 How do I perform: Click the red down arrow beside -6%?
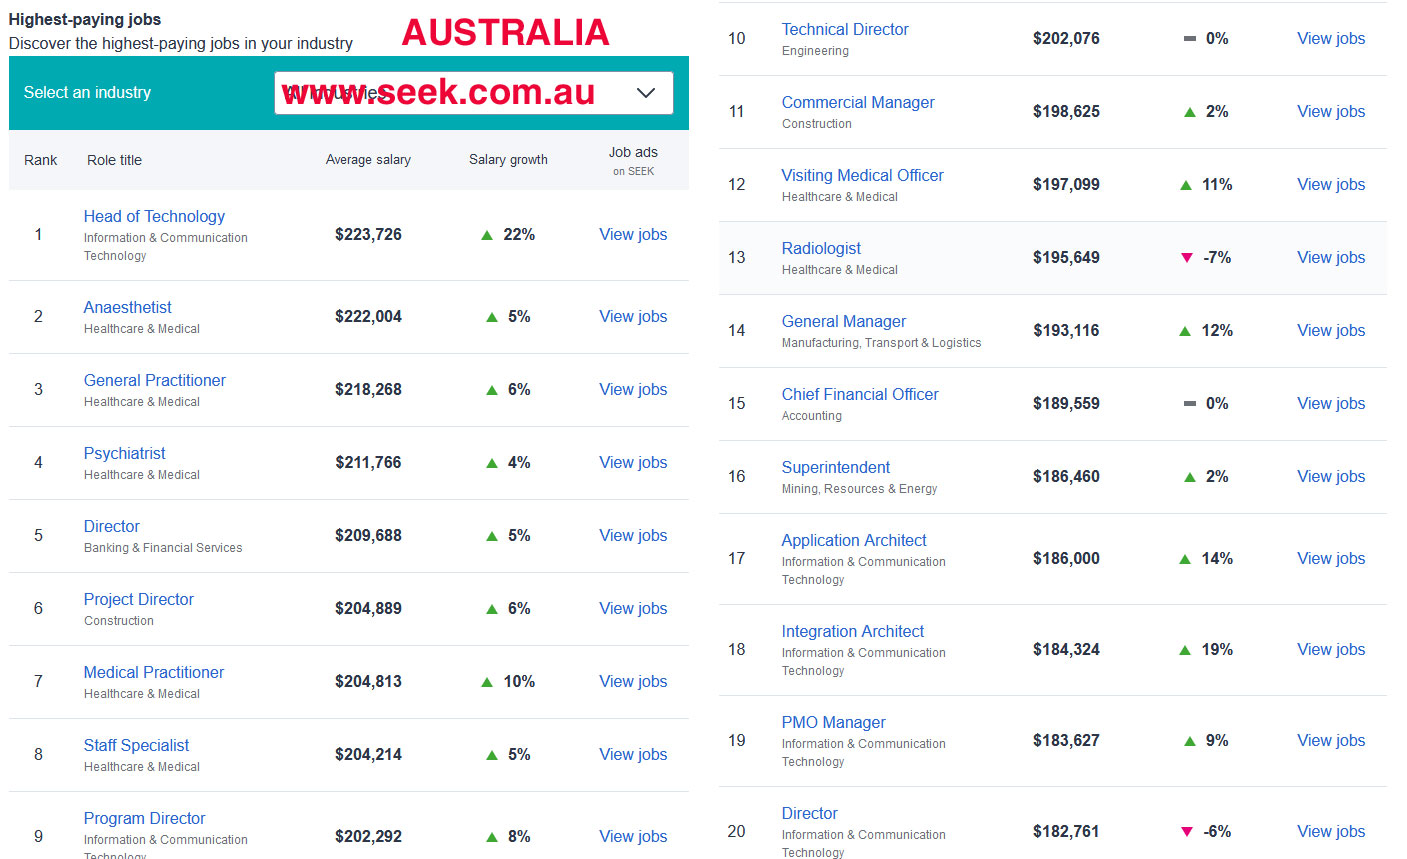pyautogui.click(x=1187, y=832)
